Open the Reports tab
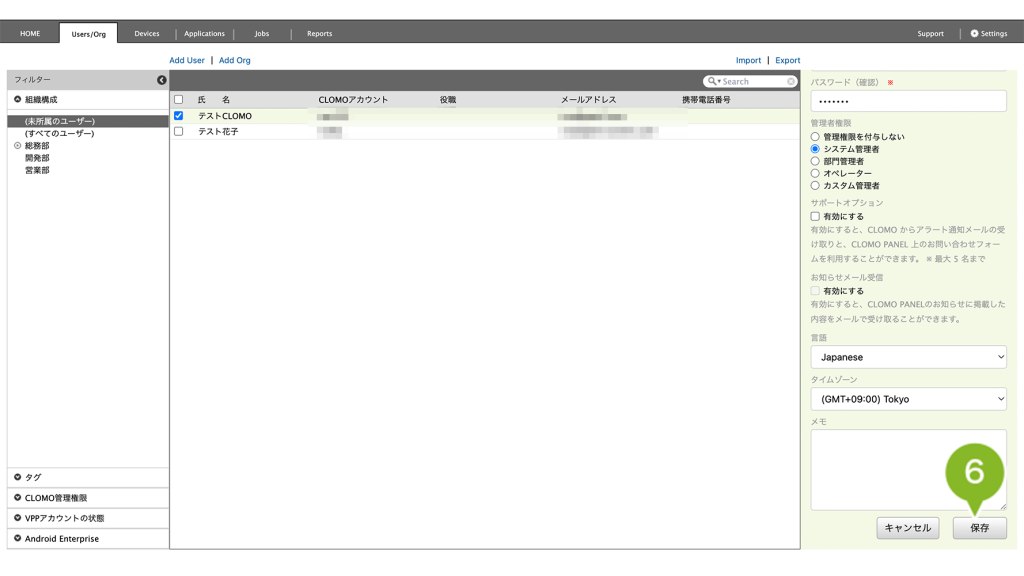 (x=319, y=33)
